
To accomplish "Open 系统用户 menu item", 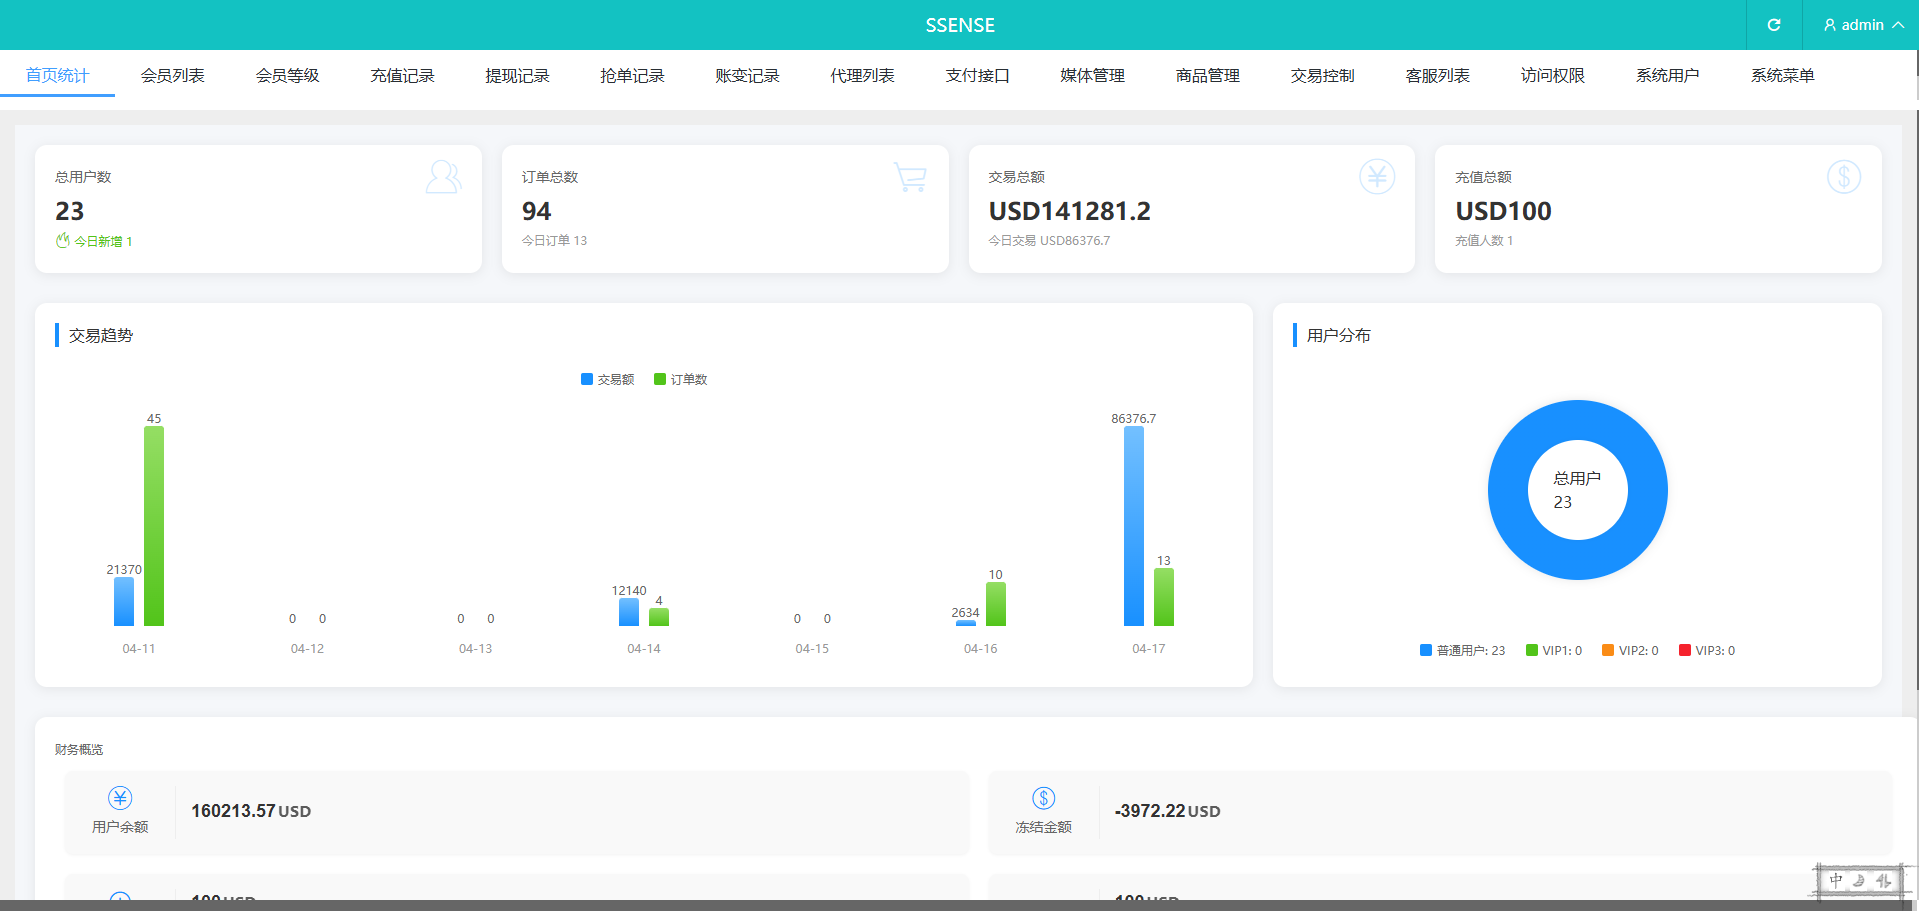I will pyautogui.click(x=1667, y=75).
